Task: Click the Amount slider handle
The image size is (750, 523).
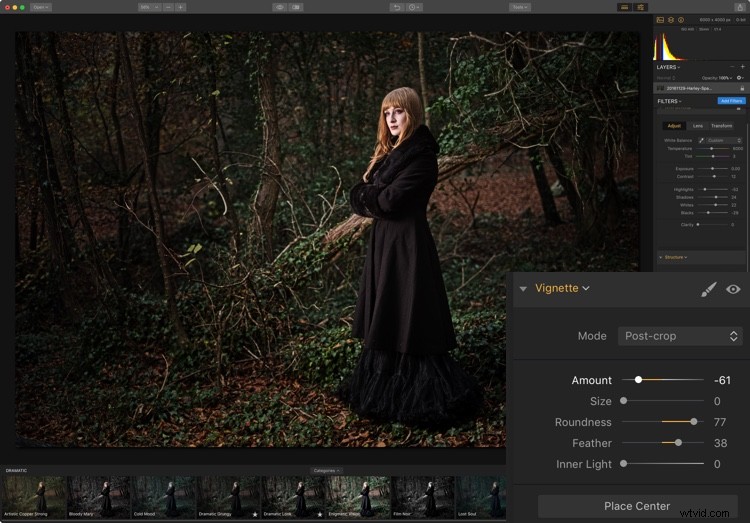Action: tap(638, 379)
